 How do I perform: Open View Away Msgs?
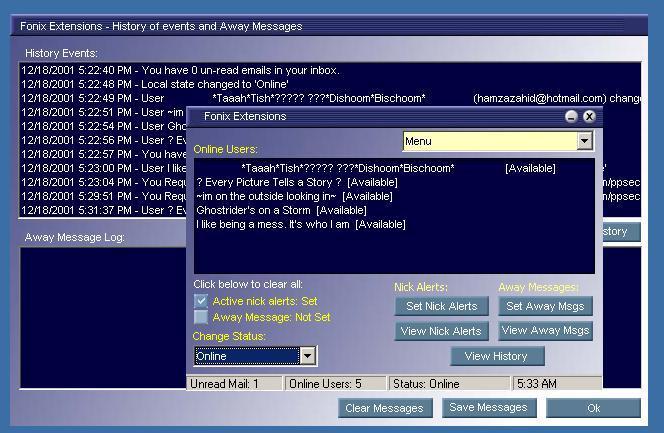click(x=545, y=331)
